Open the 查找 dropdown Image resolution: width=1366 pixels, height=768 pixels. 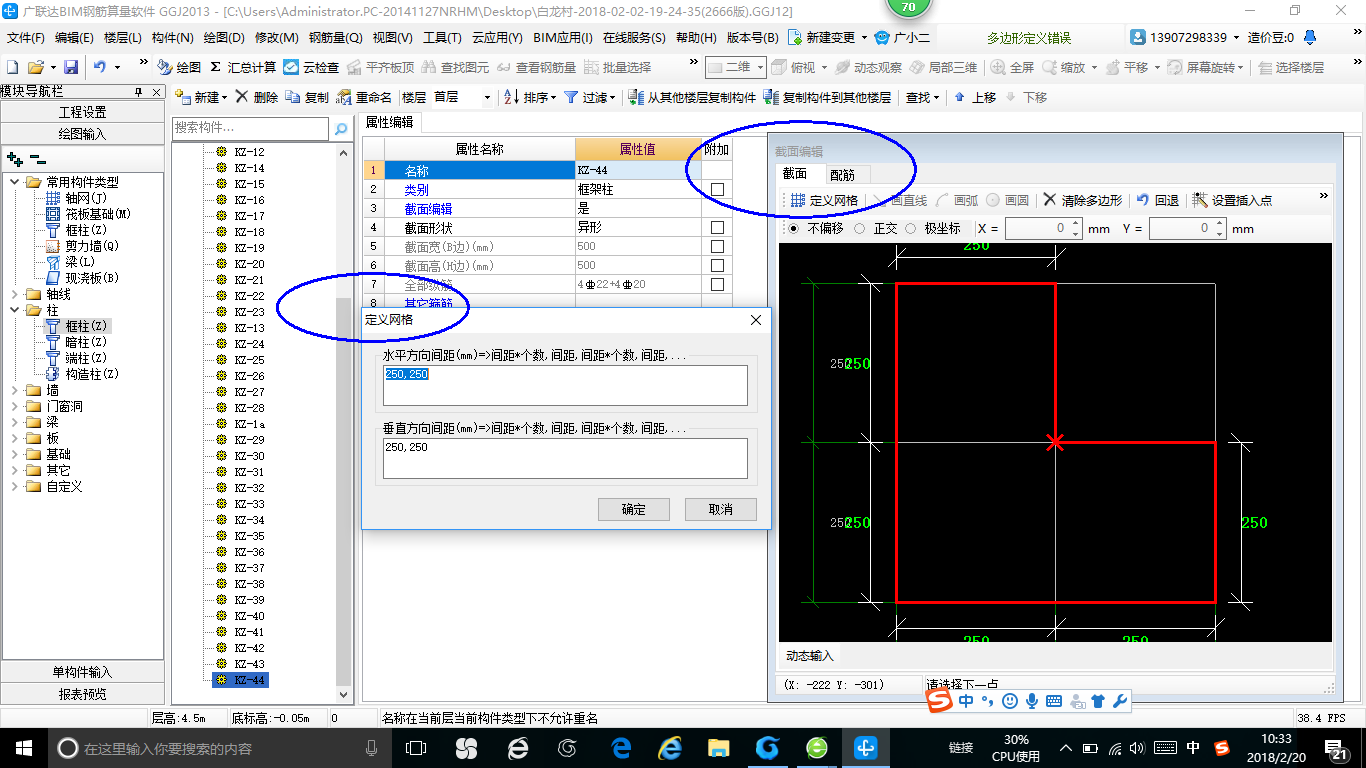tap(922, 97)
